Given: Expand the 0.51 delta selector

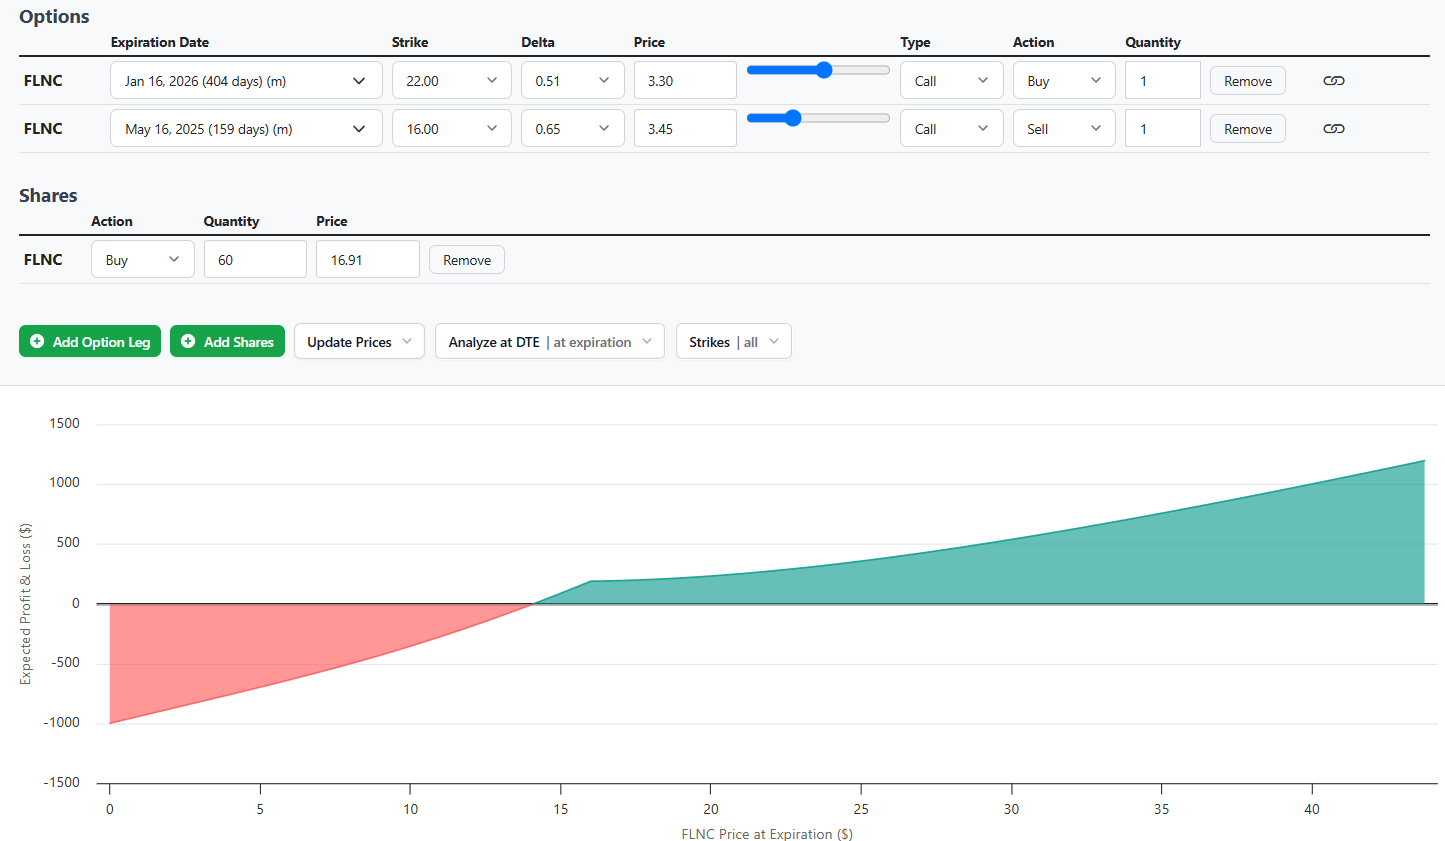Looking at the screenshot, I should click(x=572, y=80).
